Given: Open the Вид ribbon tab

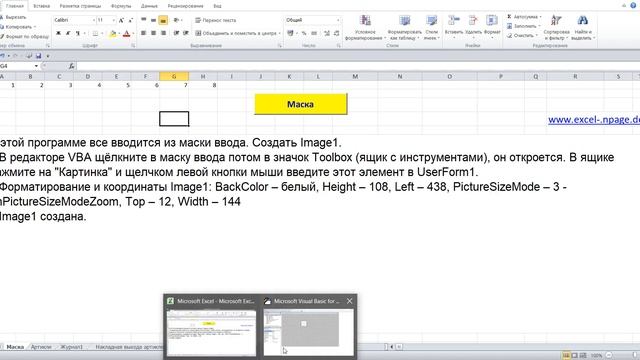Looking at the screenshot, I should pyautogui.click(x=217, y=6).
